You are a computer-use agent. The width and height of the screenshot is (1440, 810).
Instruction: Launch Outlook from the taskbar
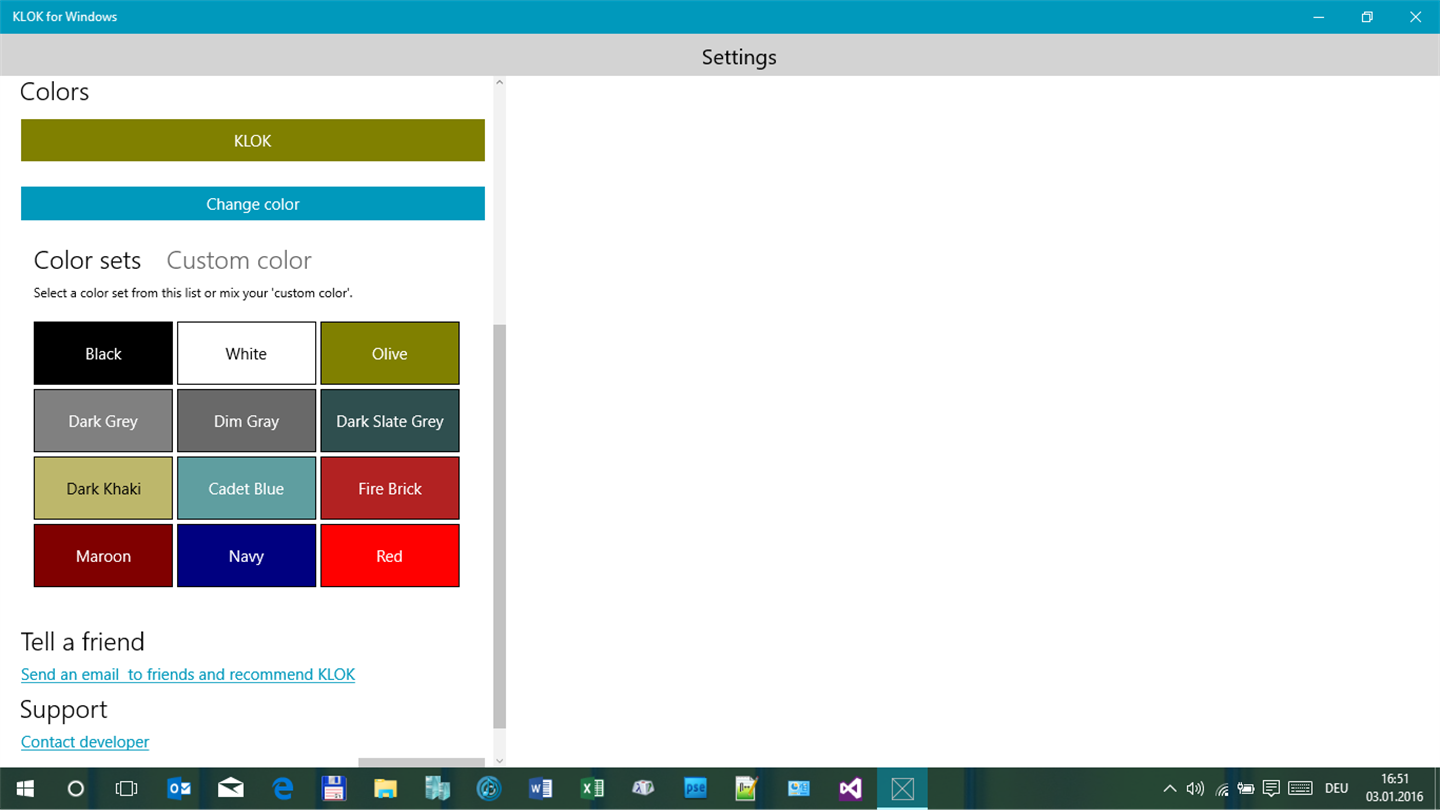pos(179,789)
